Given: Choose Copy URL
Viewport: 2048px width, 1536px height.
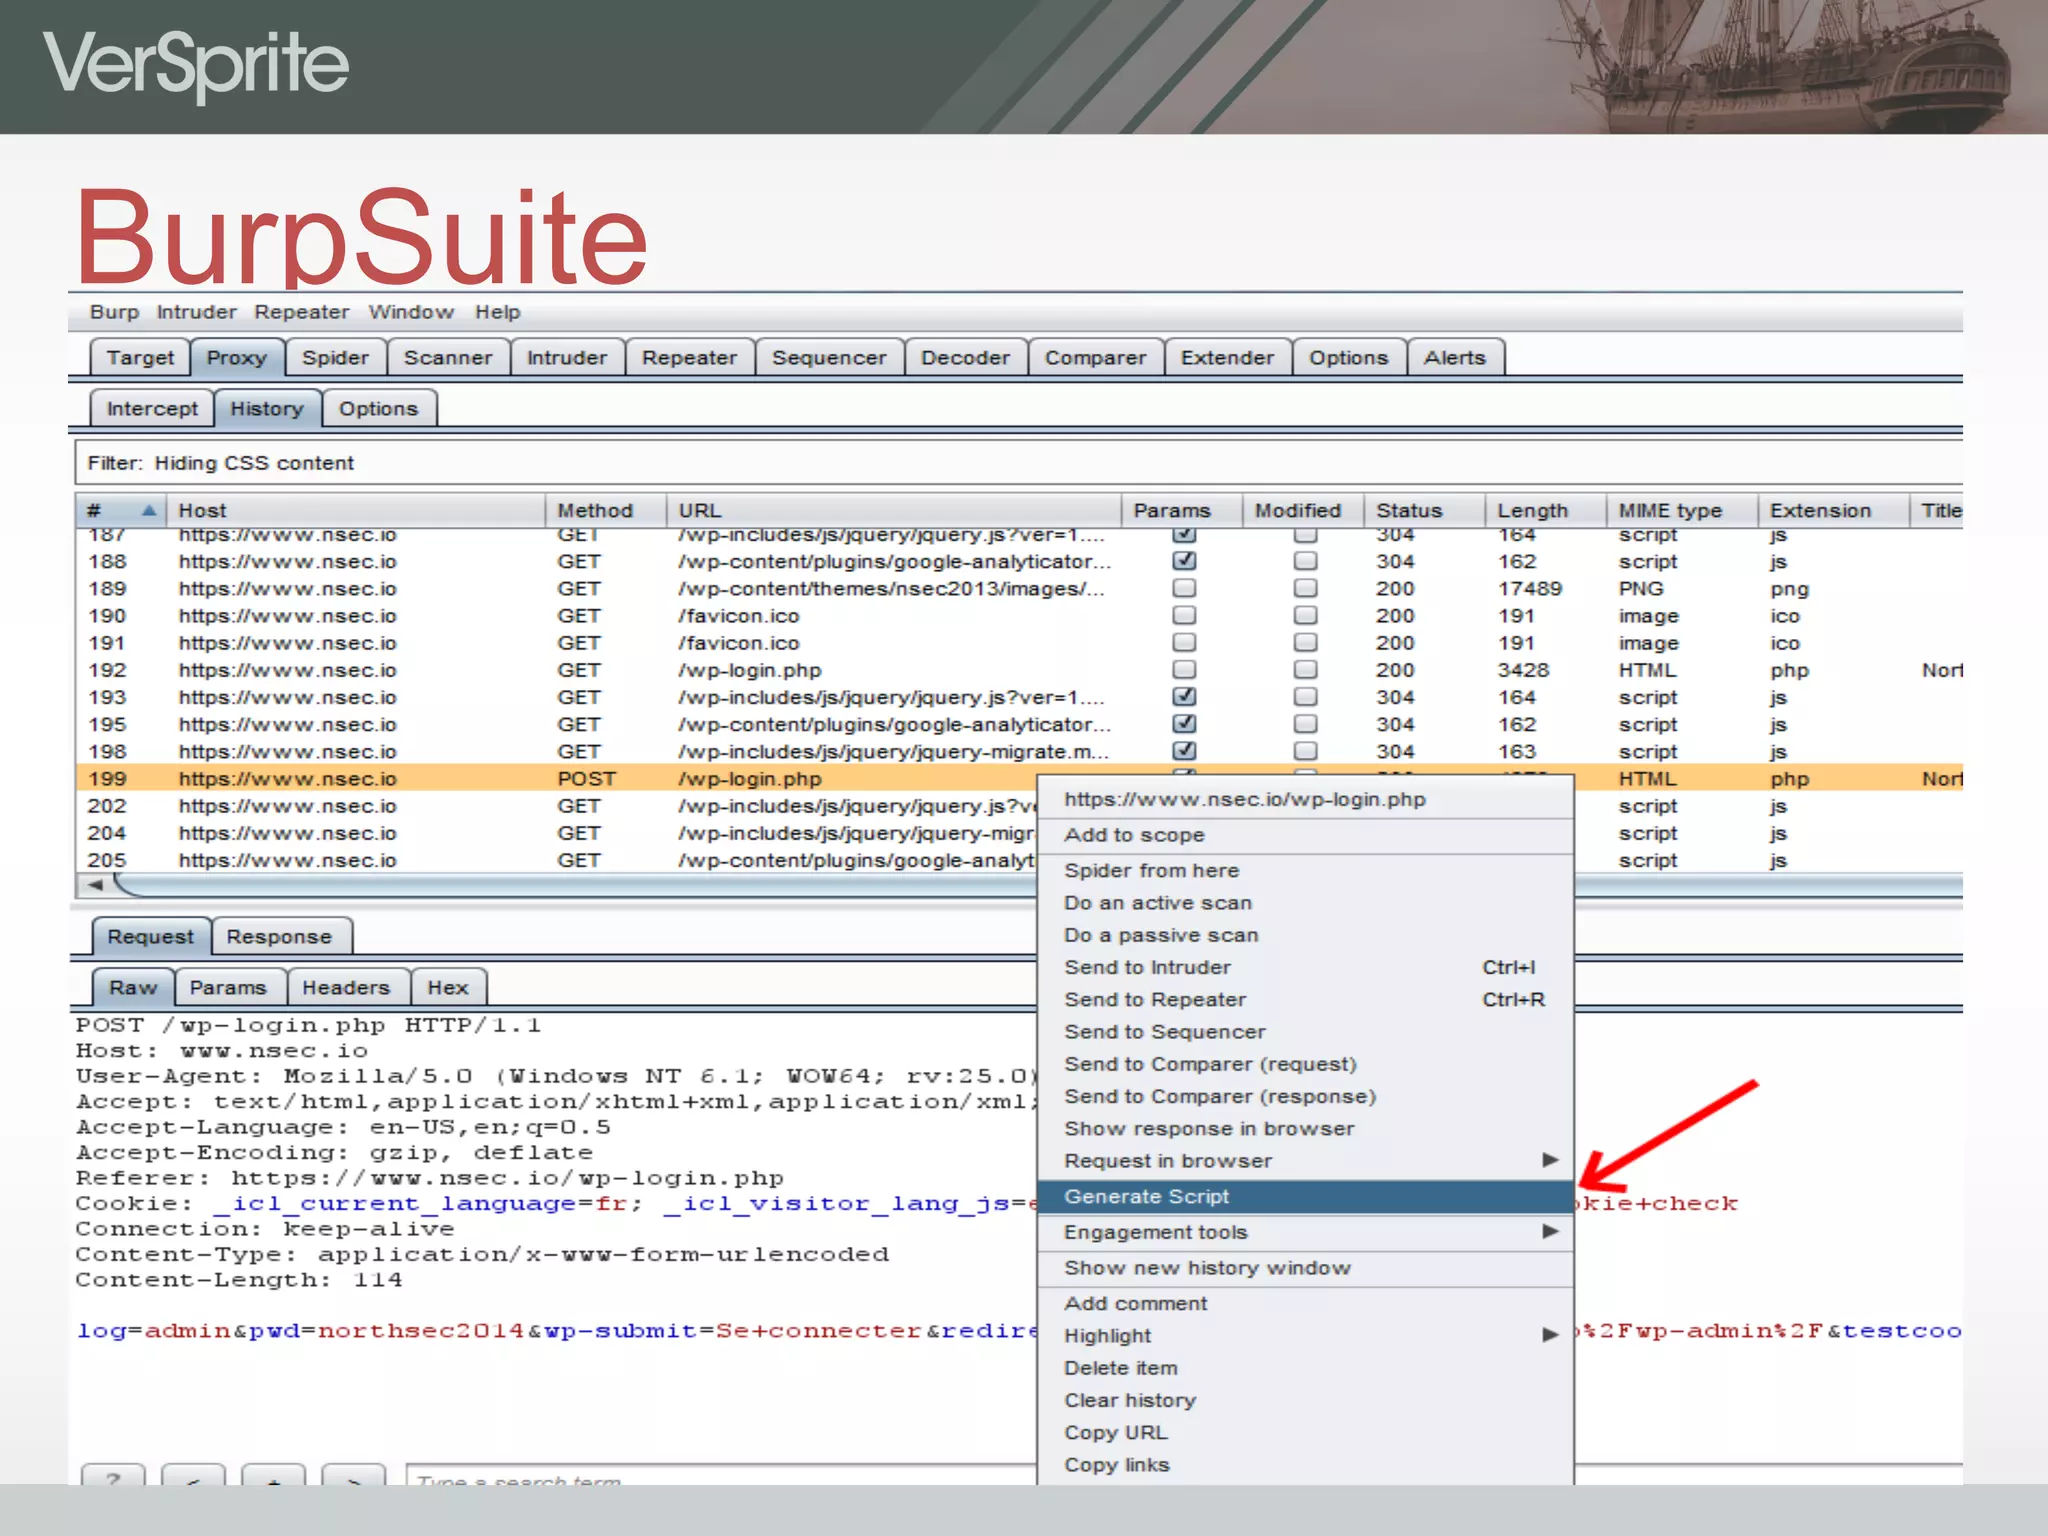Looking at the screenshot, I should click(1305, 1432).
